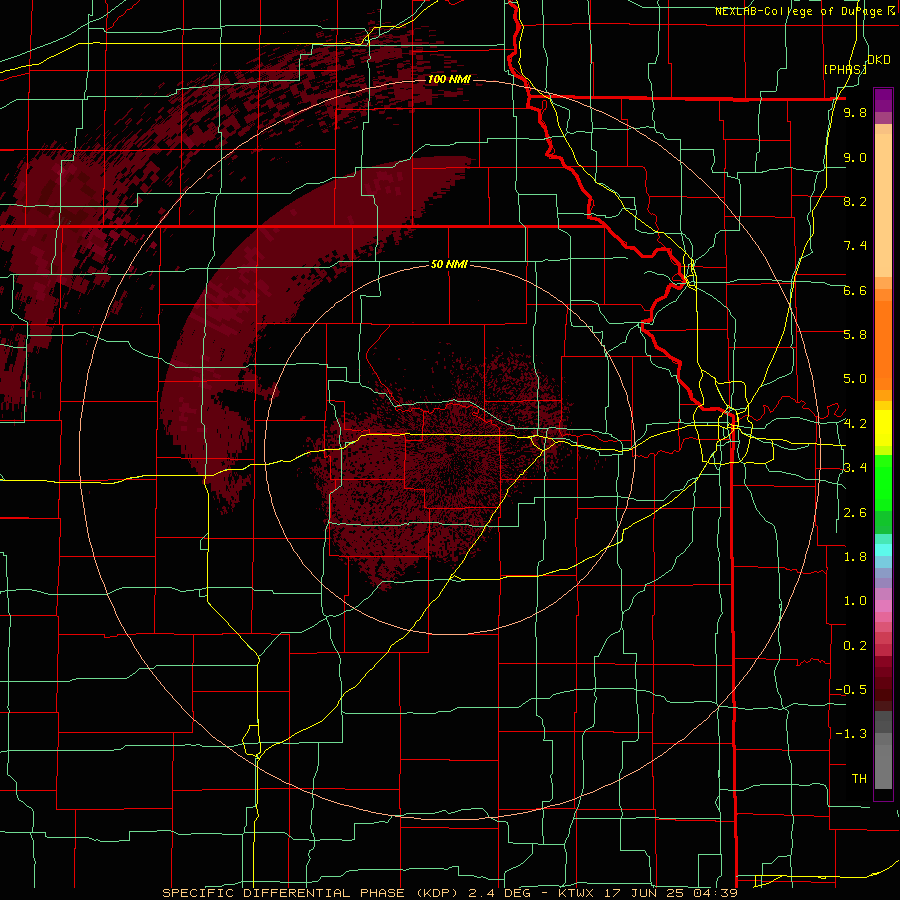Select the 2.6 value on the scale
Viewport: 900px width, 900px height.
855,513
